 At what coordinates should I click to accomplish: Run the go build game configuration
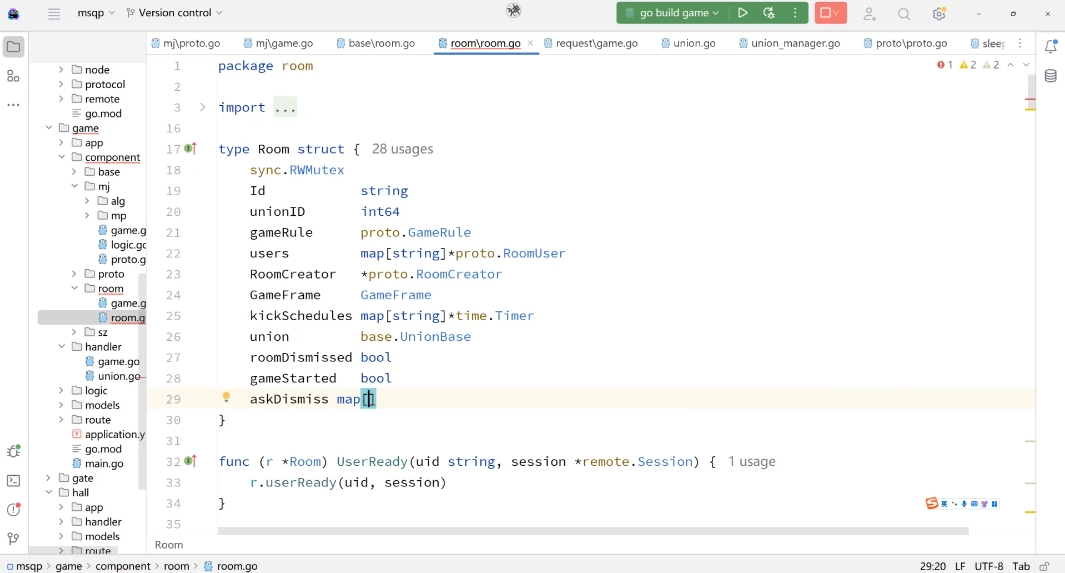click(x=742, y=13)
